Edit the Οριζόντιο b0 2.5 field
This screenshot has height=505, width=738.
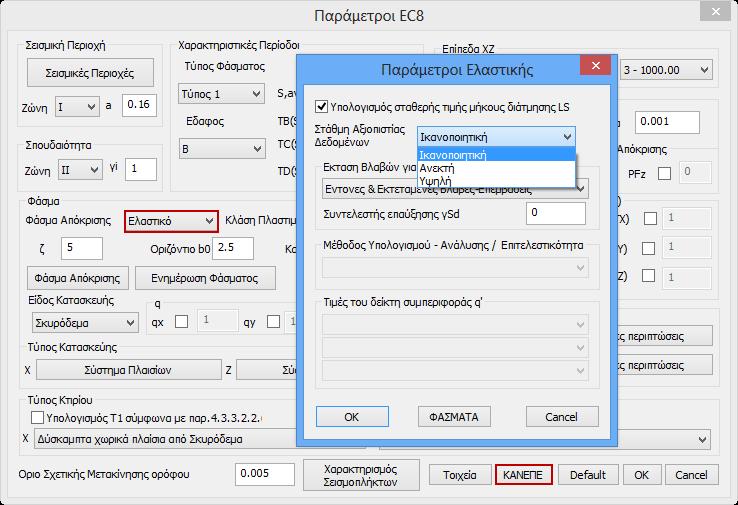click(233, 248)
